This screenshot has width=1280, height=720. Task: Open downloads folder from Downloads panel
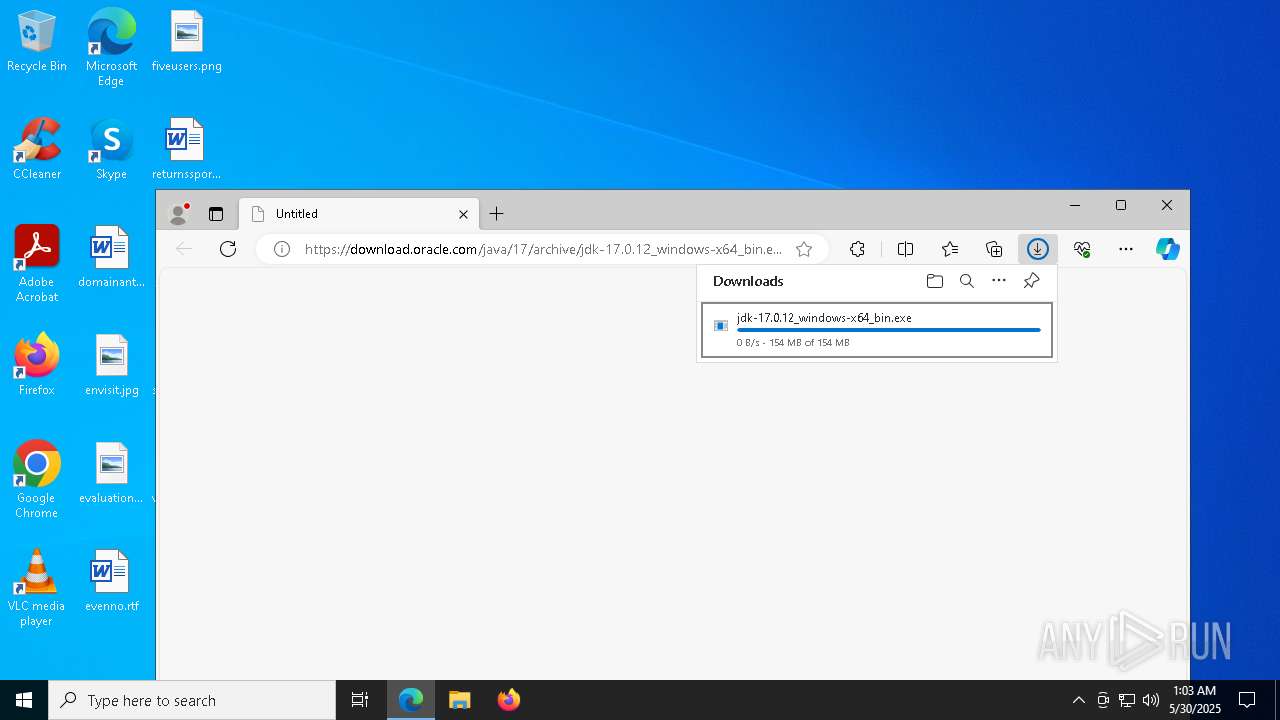[x=935, y=281]
